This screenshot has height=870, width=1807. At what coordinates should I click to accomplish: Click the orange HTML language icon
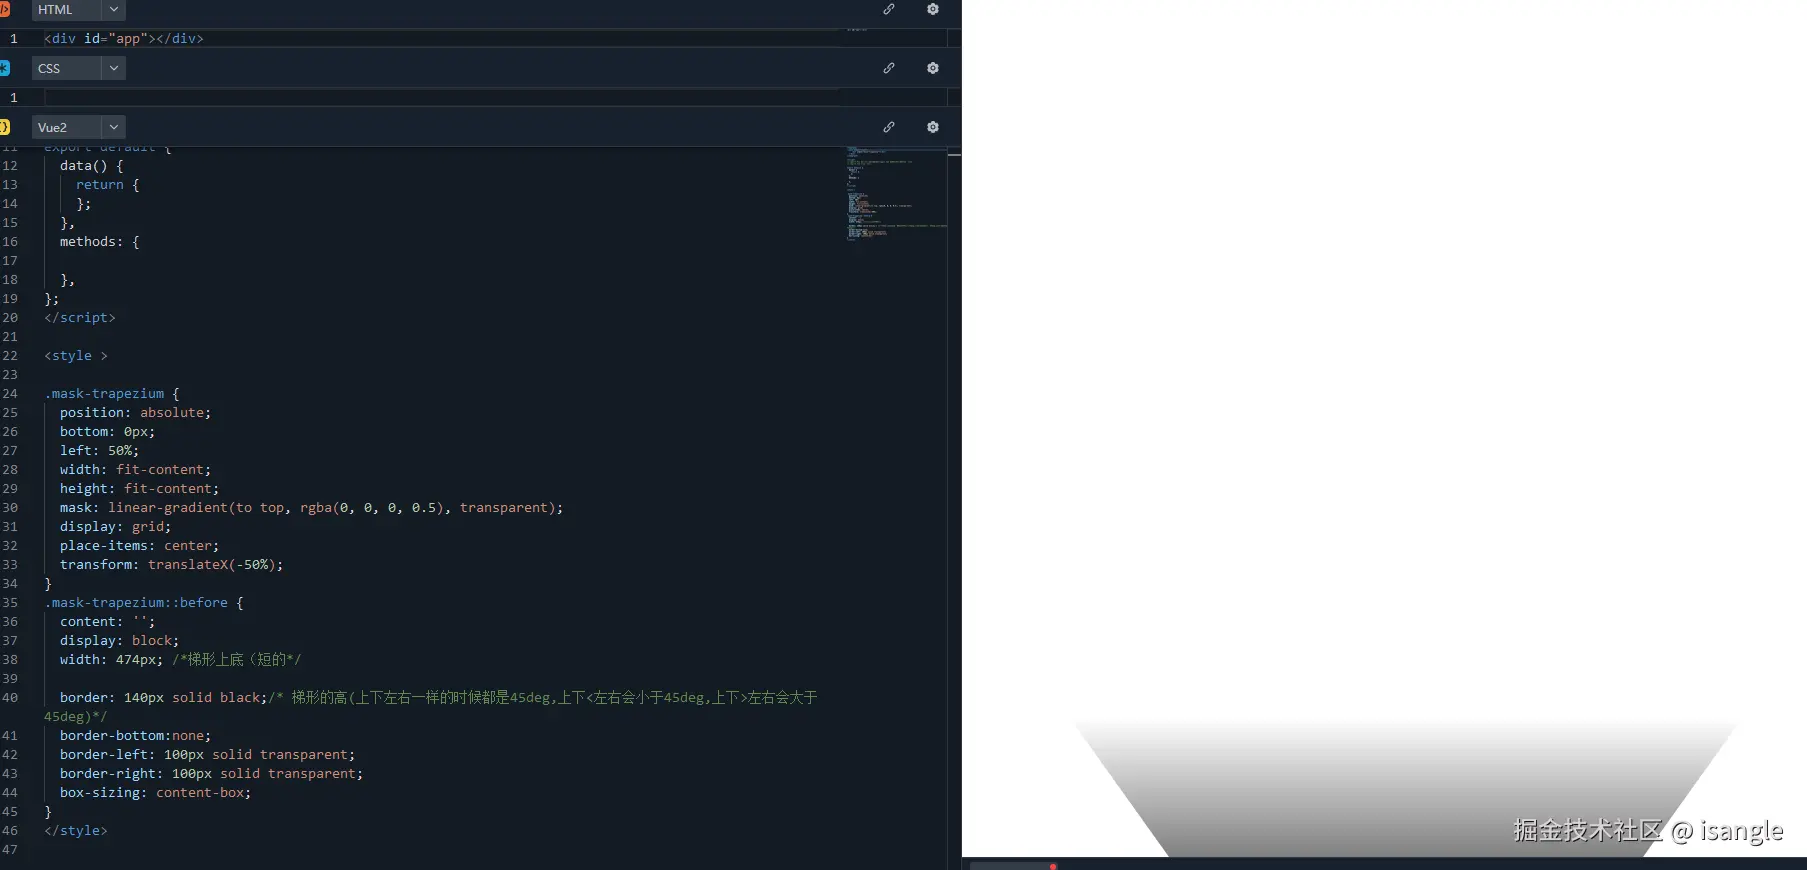(x=4, y=10)
